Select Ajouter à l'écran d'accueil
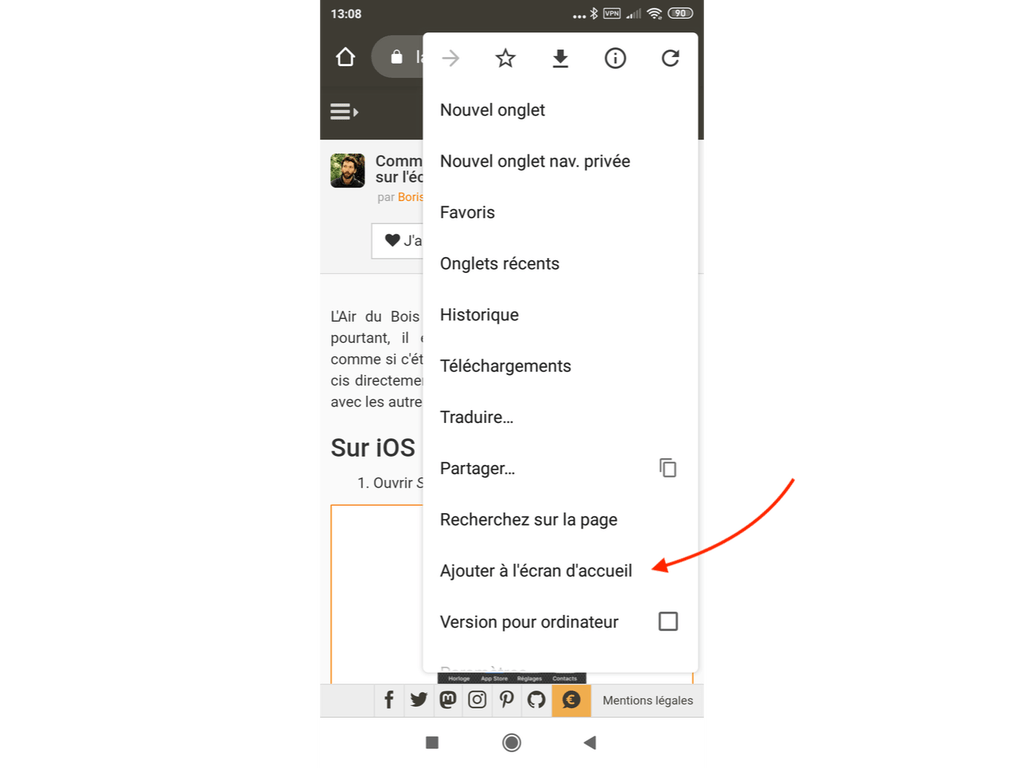1024x768 pixels. pyautogui.click(x=536, y=570)
